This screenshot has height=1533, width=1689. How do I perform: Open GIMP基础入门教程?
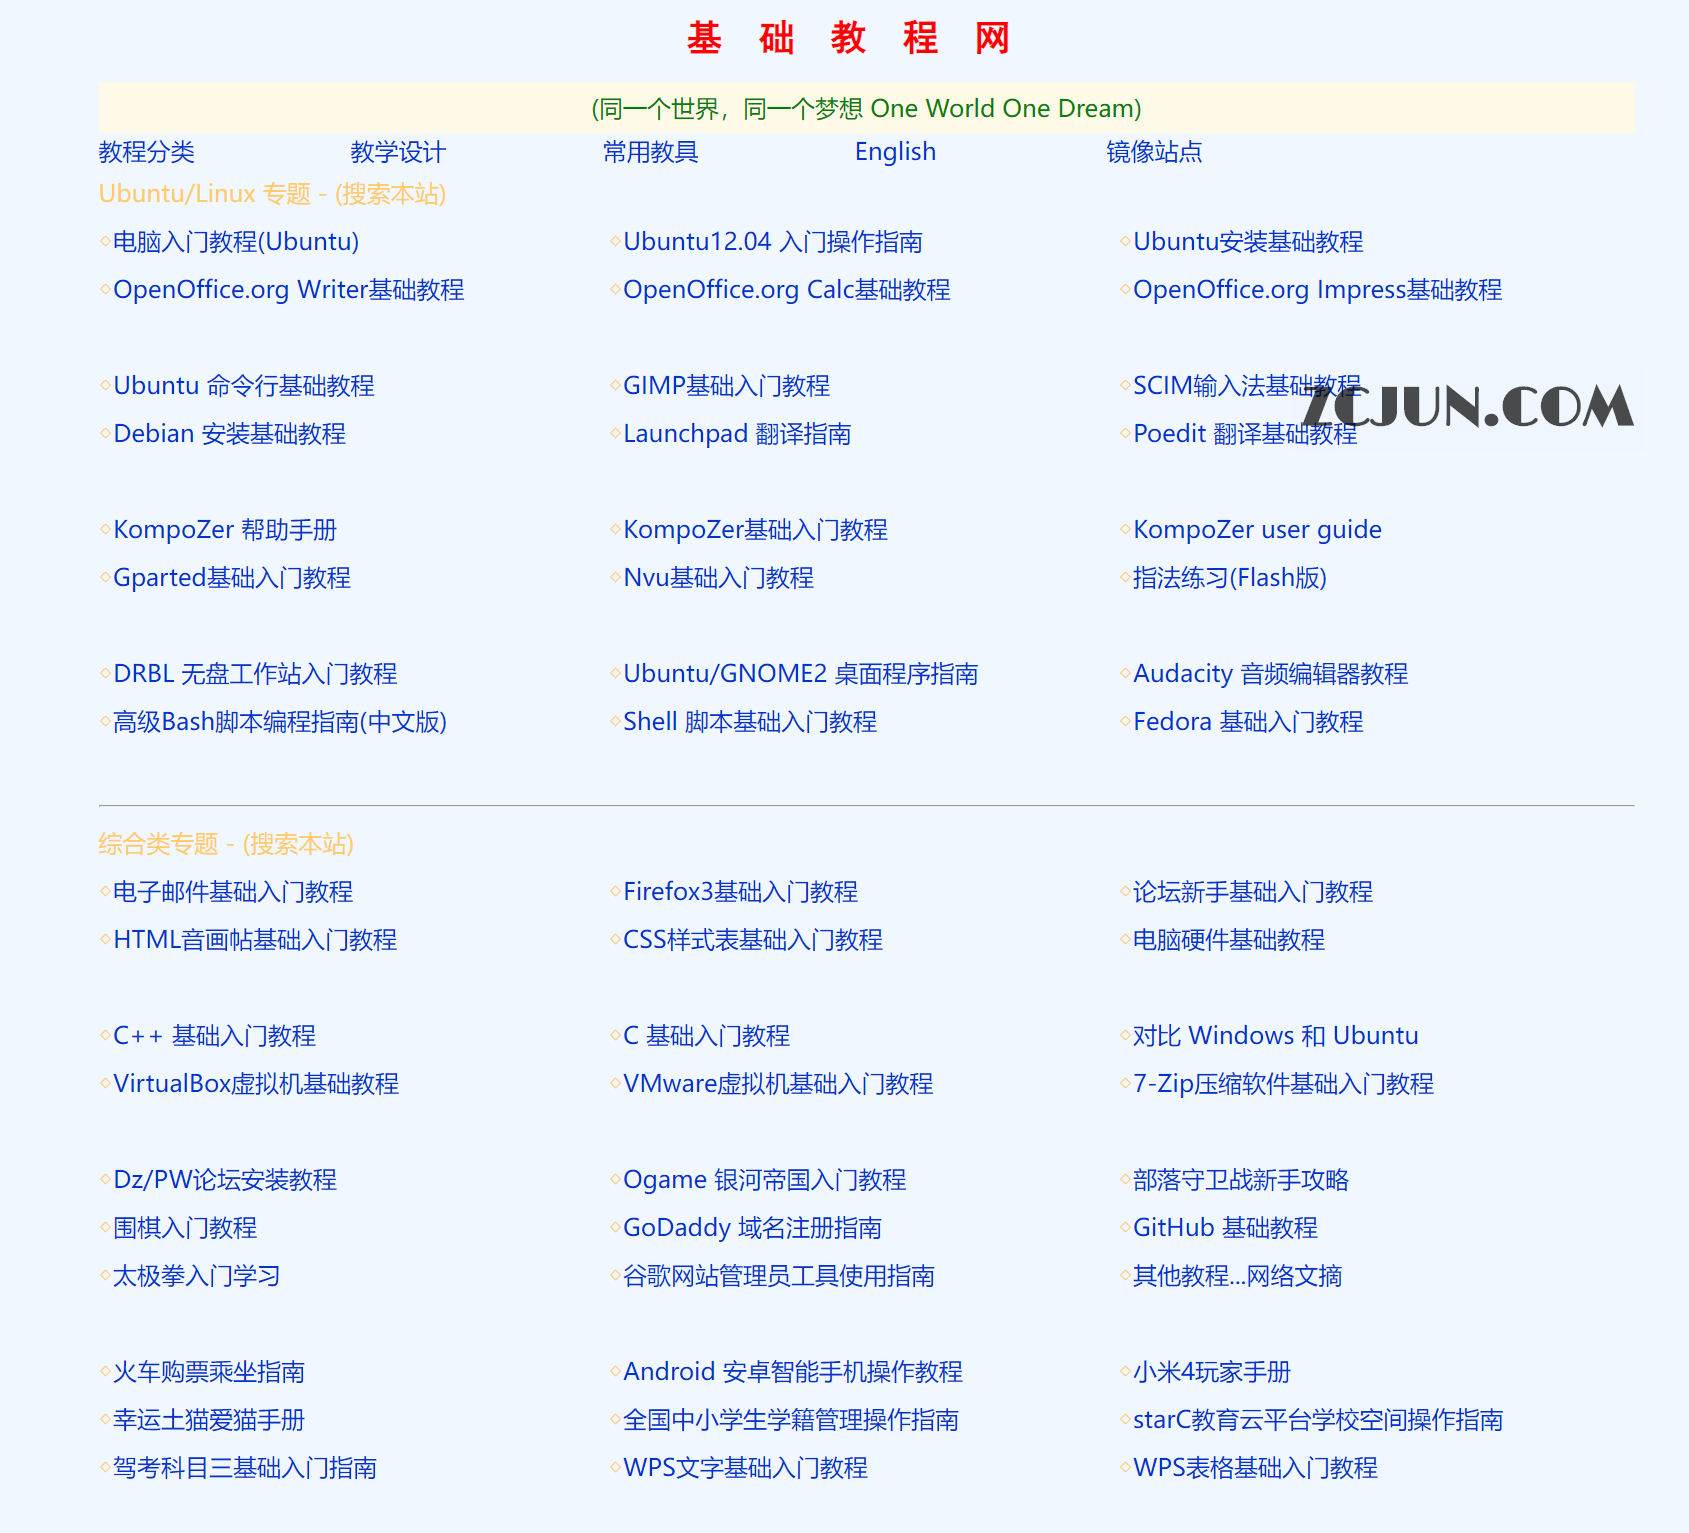[x=725, y=385]
